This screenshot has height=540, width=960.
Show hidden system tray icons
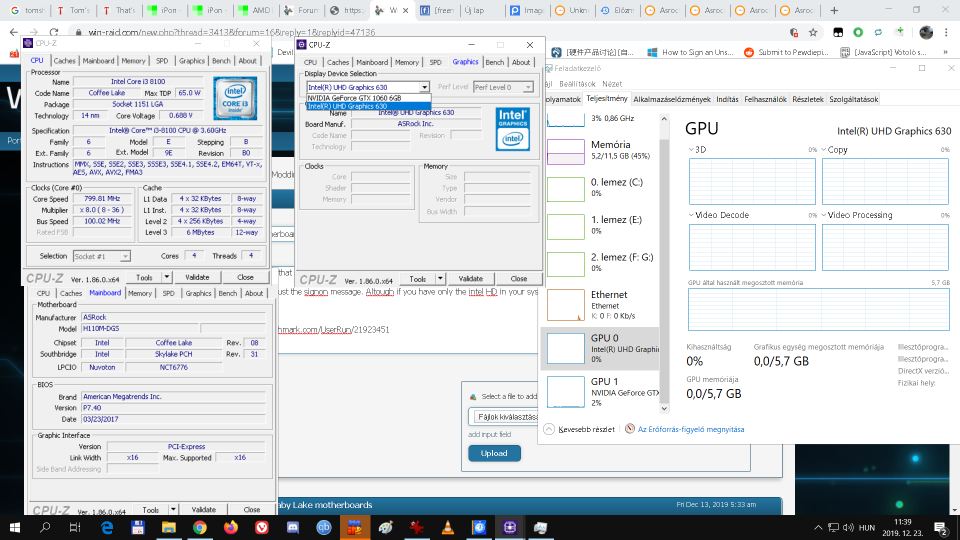818,527
